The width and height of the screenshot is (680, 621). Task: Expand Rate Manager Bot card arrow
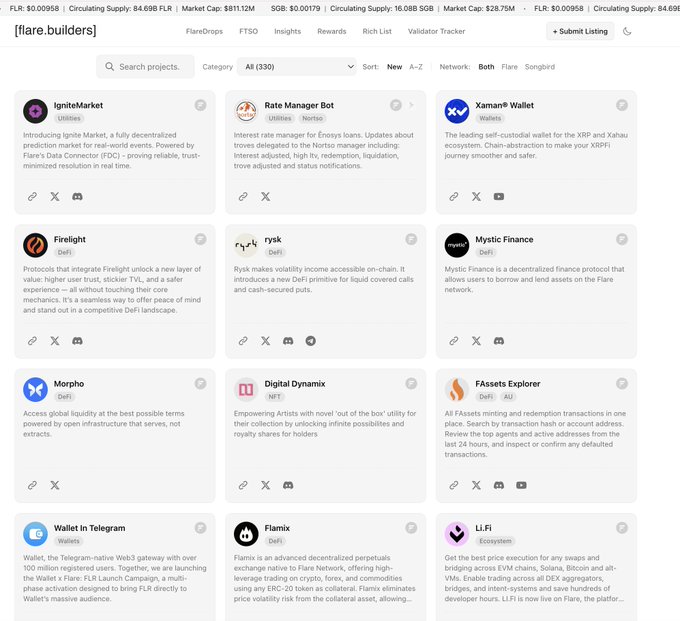click(x=411, y=104)
